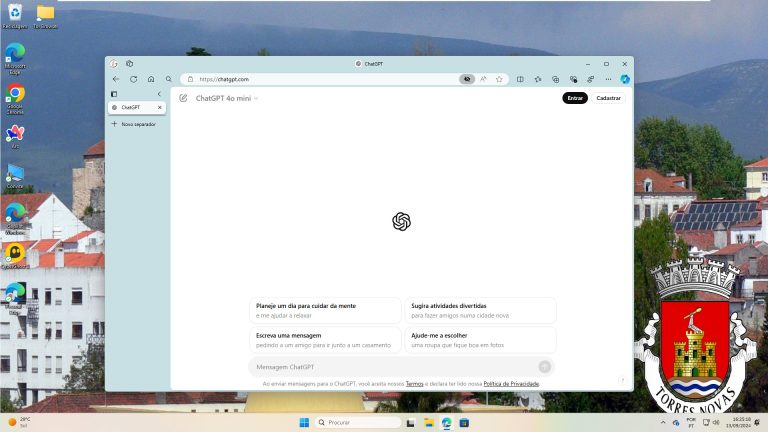Open the Favorites list icon
The width and height of the screenshot is (768, 432).
538,79
